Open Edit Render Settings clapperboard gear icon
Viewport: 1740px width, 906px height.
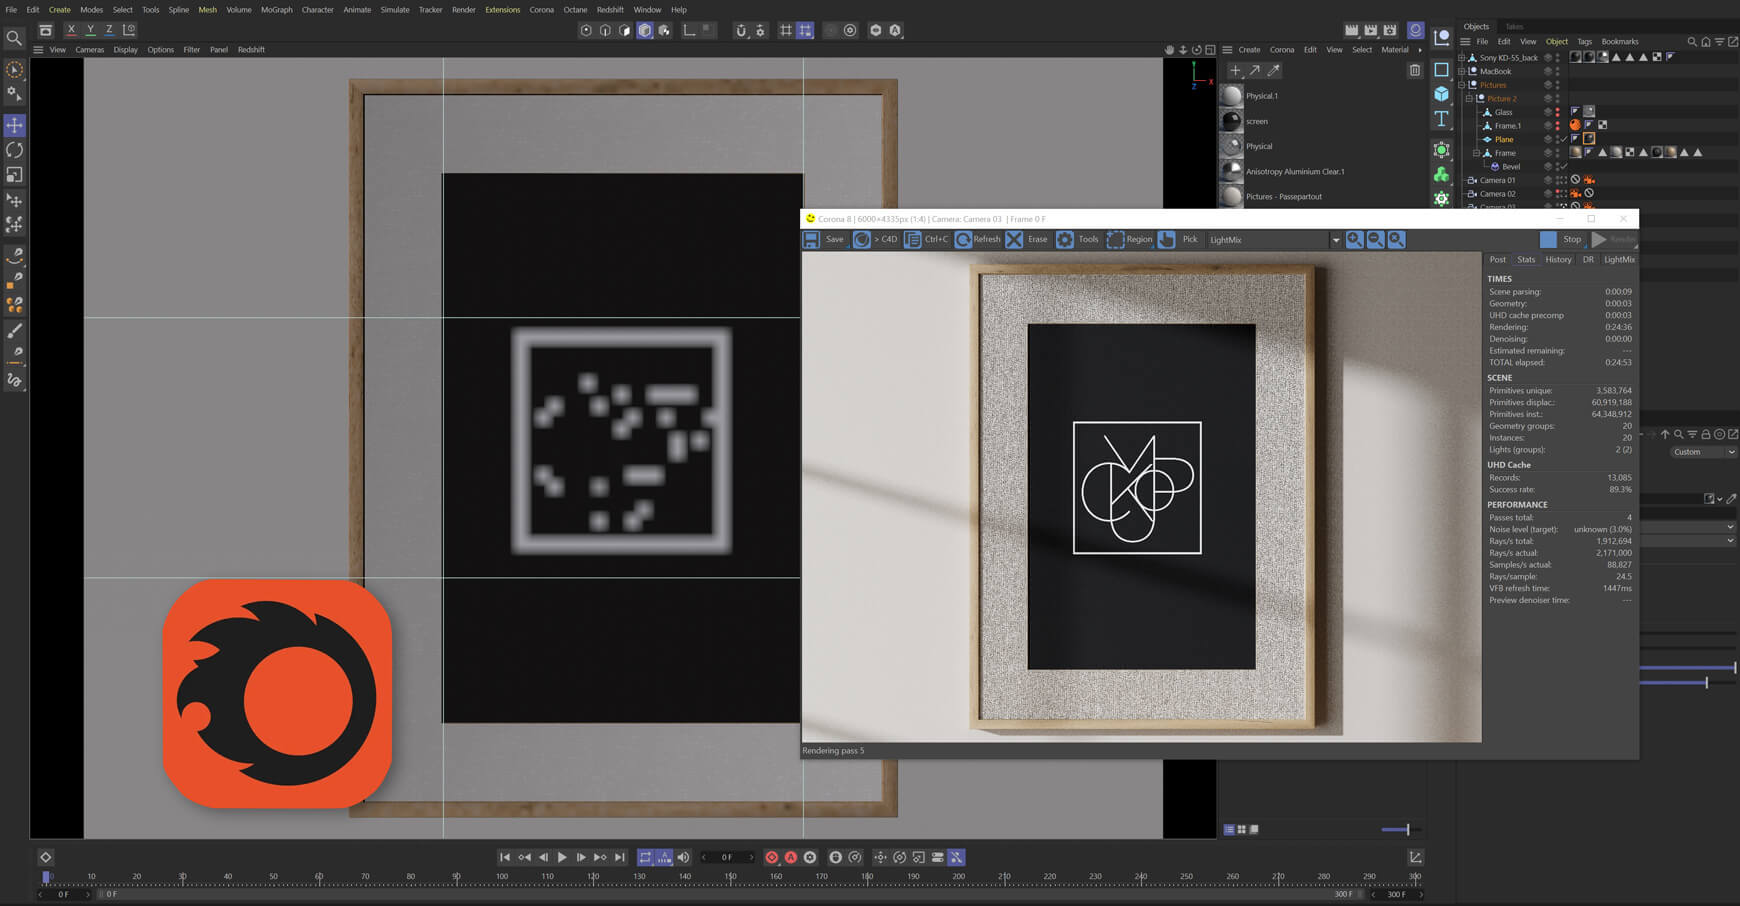click(x=1389, y=30)
